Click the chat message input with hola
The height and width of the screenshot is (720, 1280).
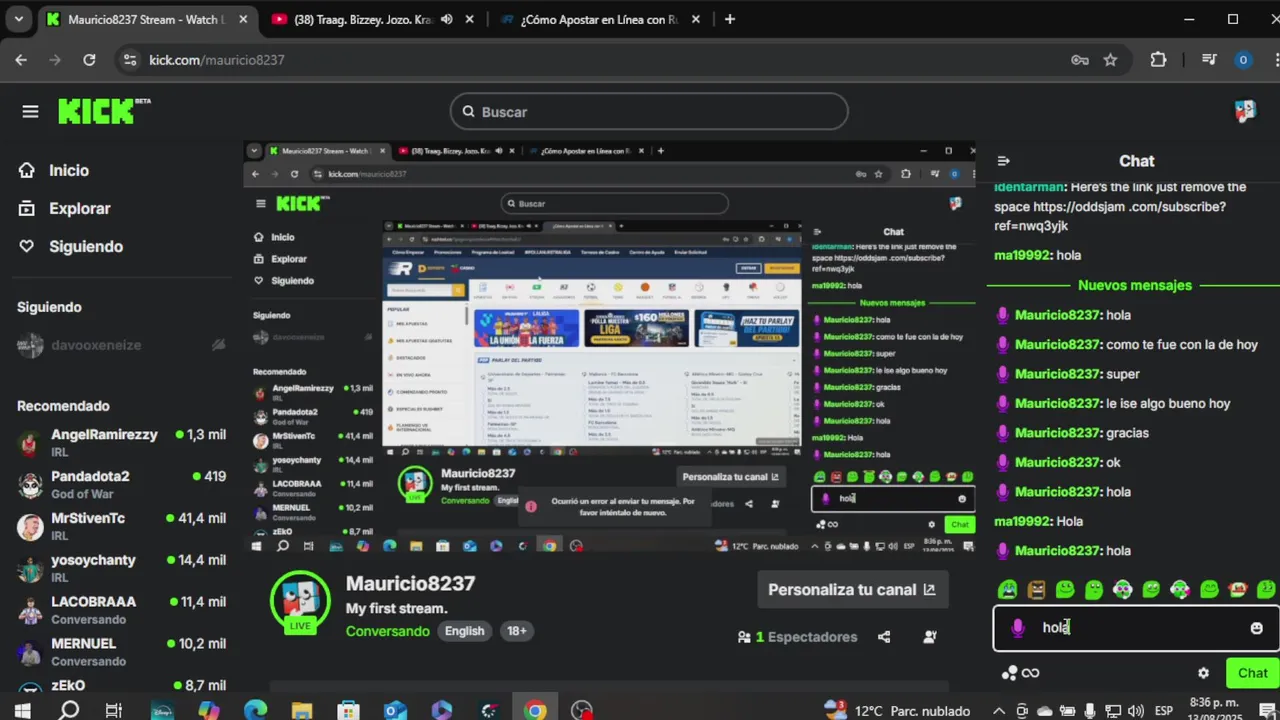(x=1136, y=628)
